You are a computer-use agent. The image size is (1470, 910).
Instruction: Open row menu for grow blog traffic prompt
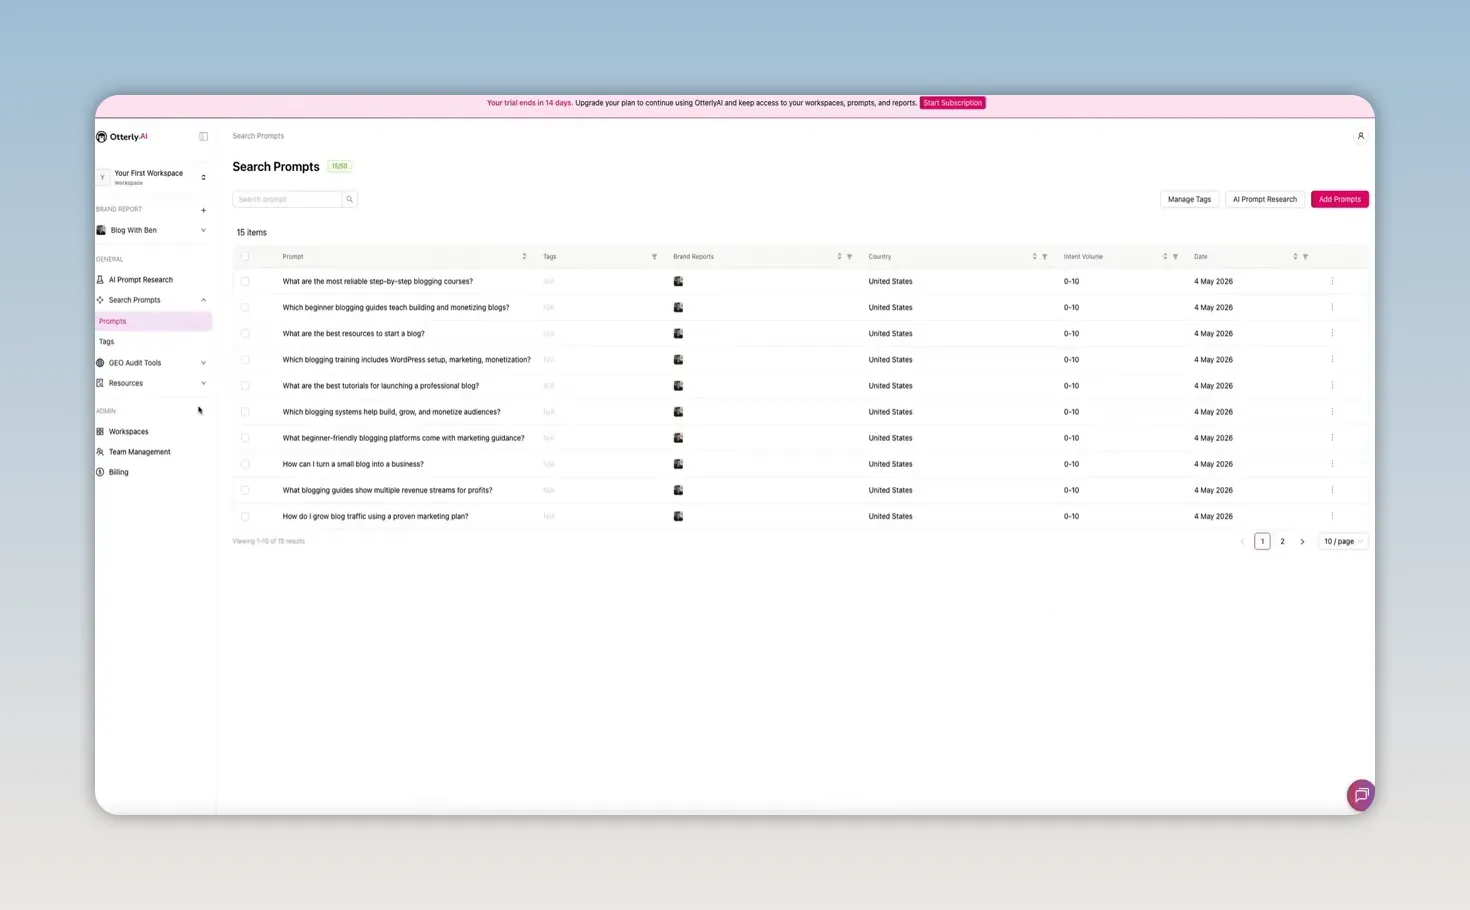[x=1332, y=516]
